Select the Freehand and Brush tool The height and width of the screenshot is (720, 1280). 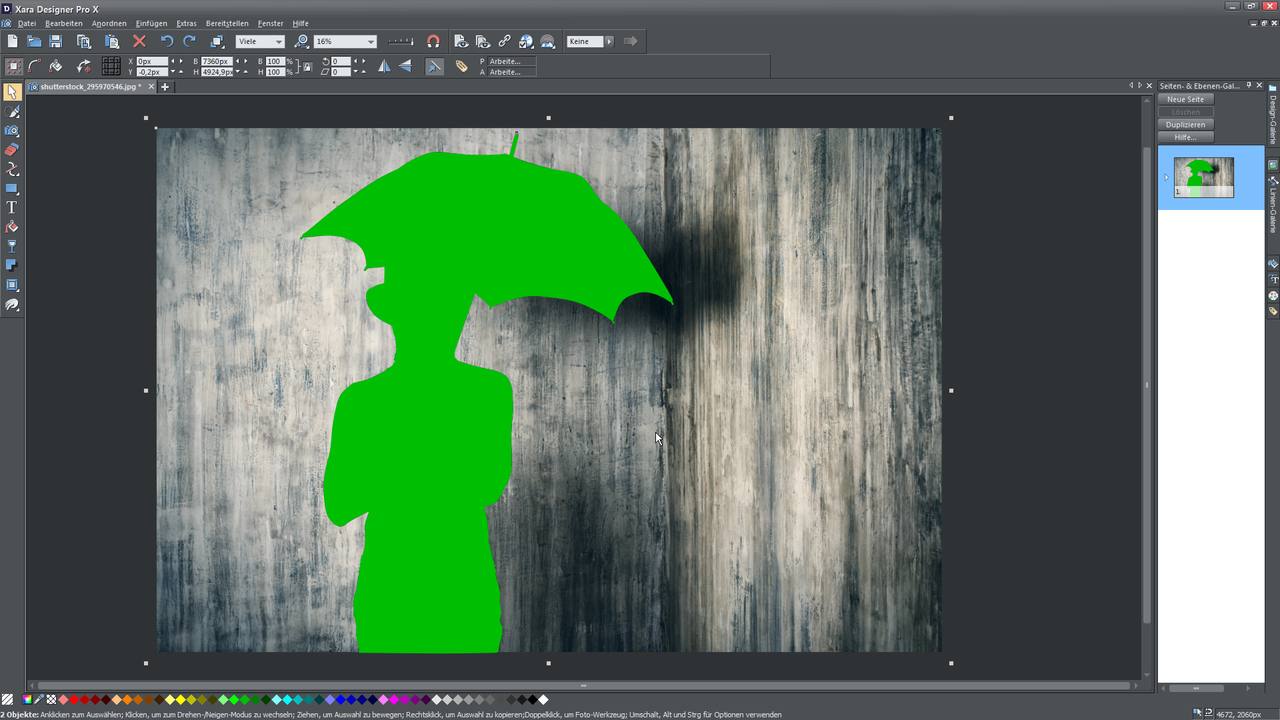tap(12, 112)
